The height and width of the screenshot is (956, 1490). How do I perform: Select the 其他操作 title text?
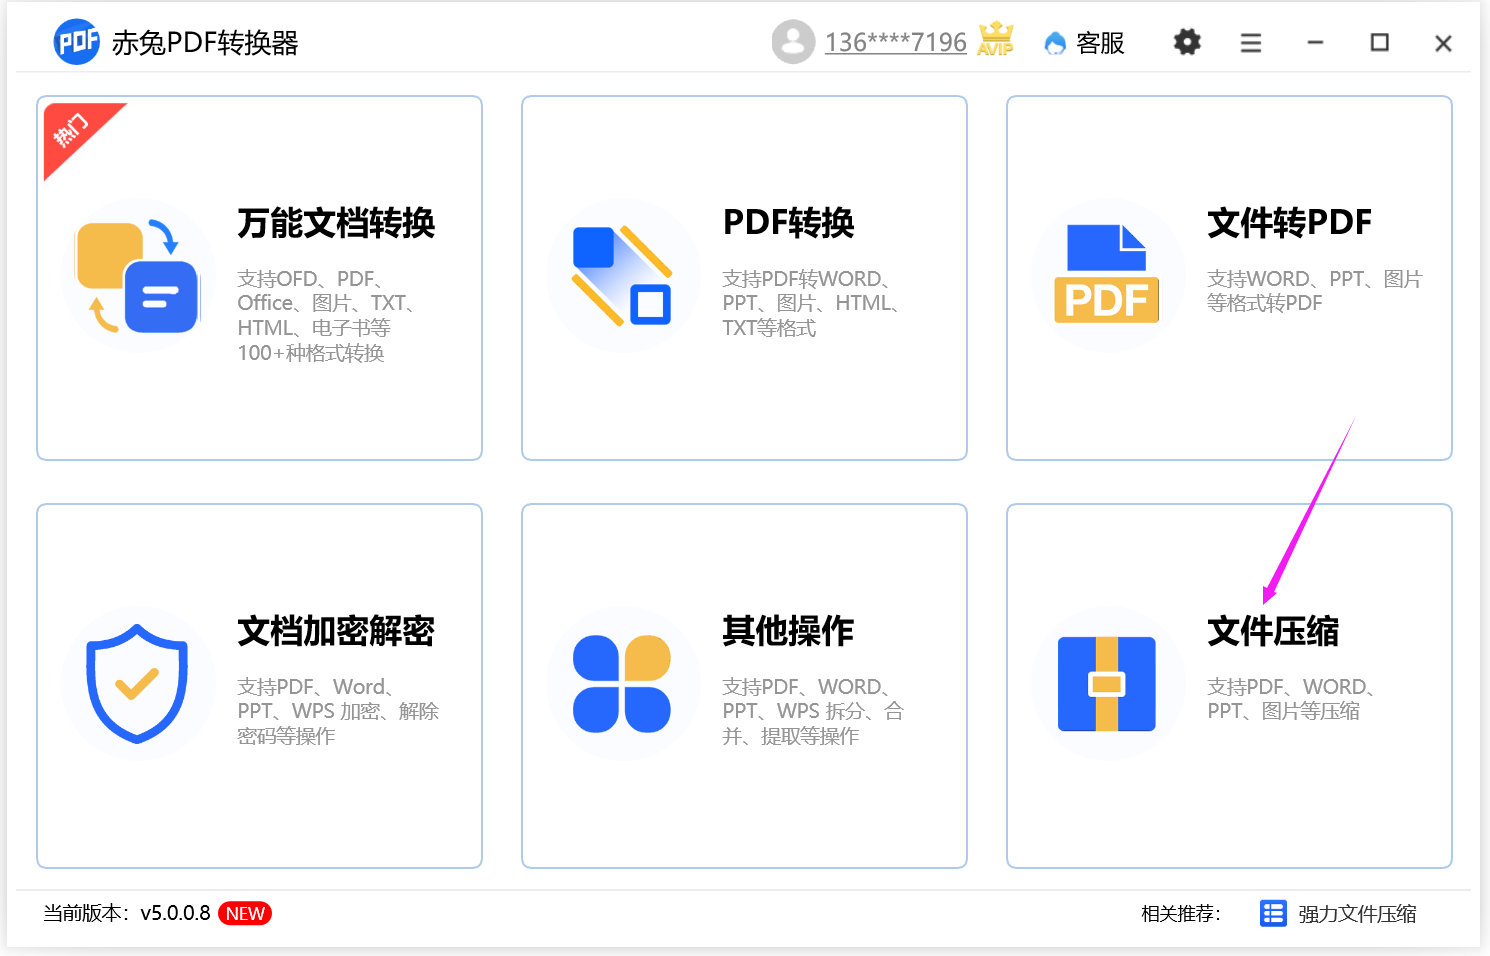(788, 630)
